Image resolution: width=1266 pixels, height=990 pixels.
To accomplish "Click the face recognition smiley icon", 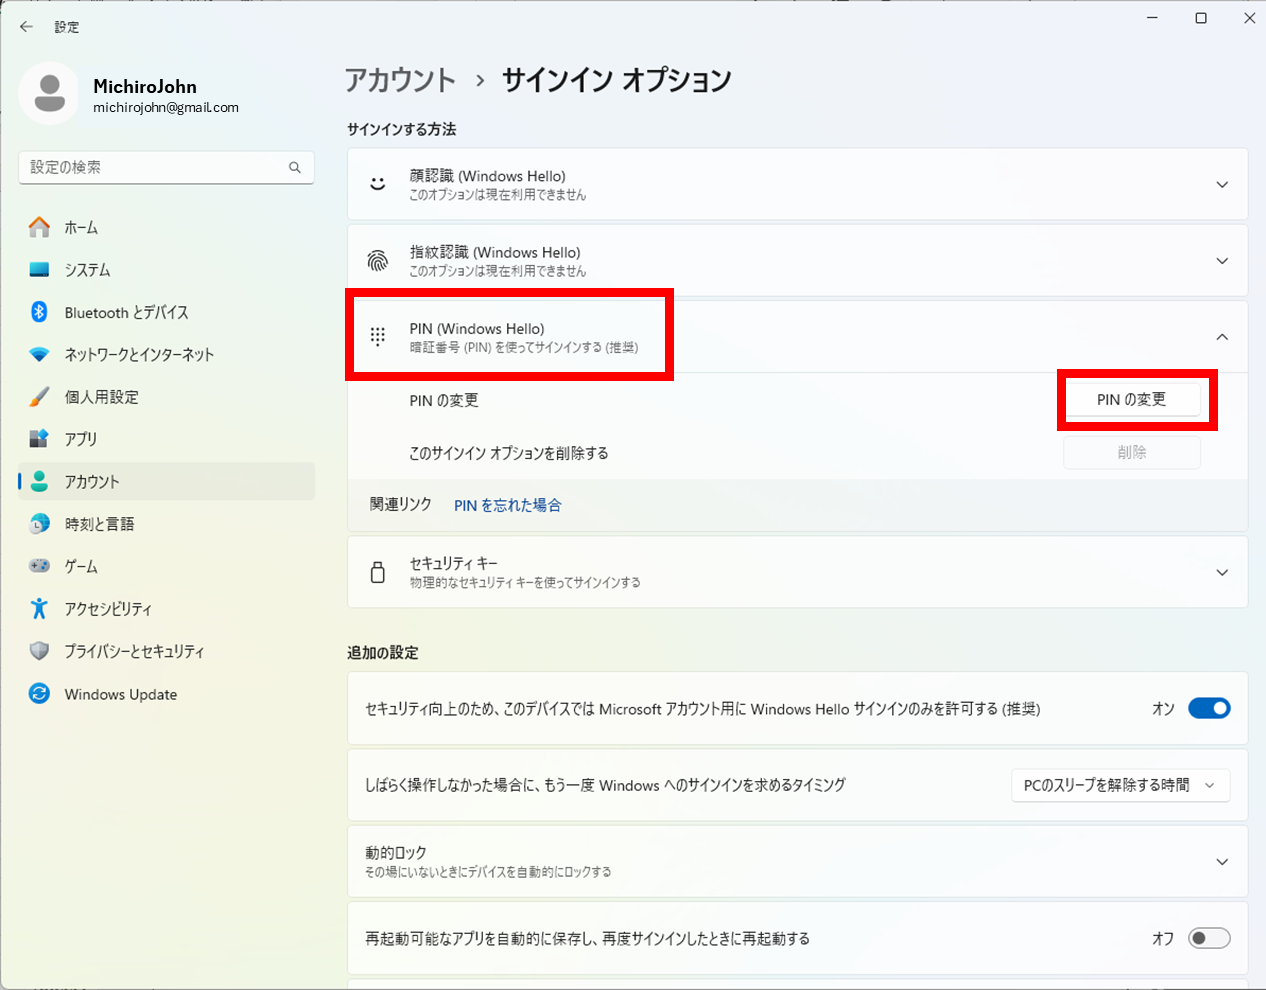I will (x=377, y=184).
